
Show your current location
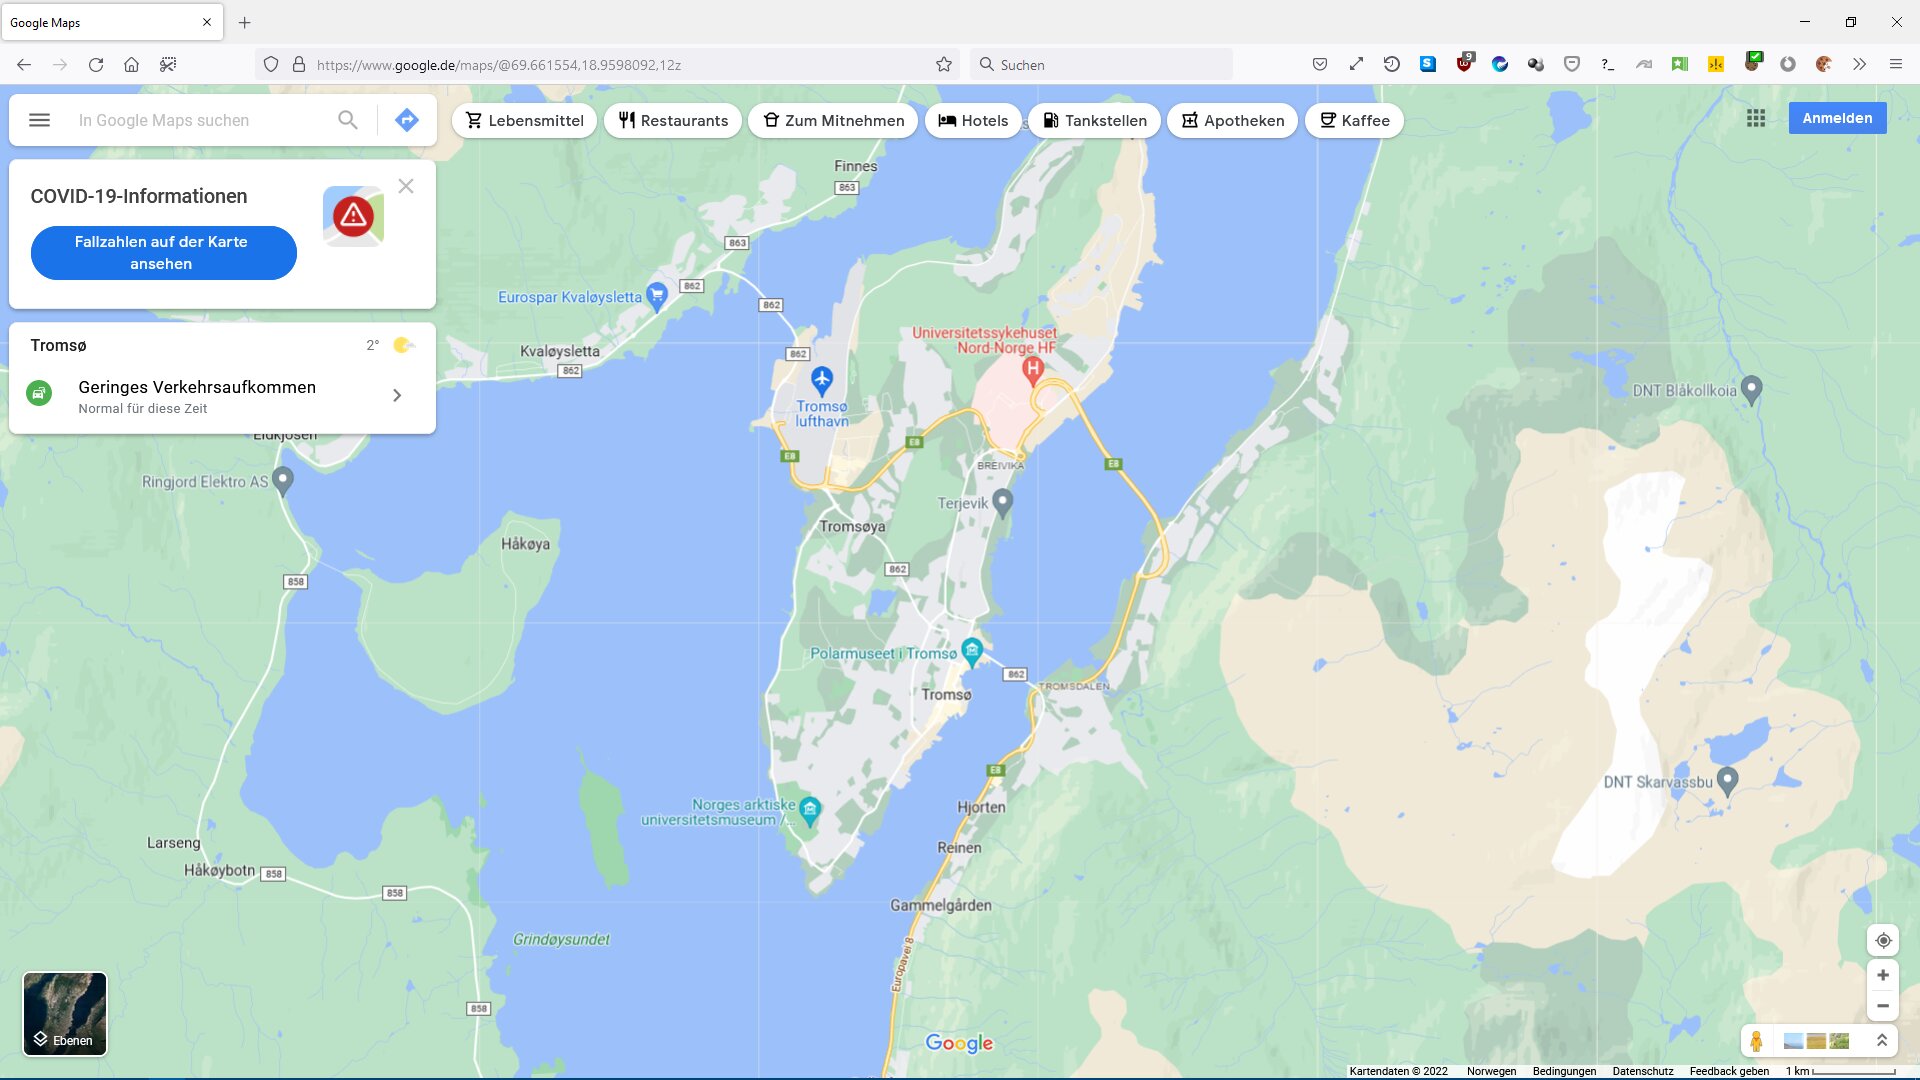click(x=1882, y=940)
